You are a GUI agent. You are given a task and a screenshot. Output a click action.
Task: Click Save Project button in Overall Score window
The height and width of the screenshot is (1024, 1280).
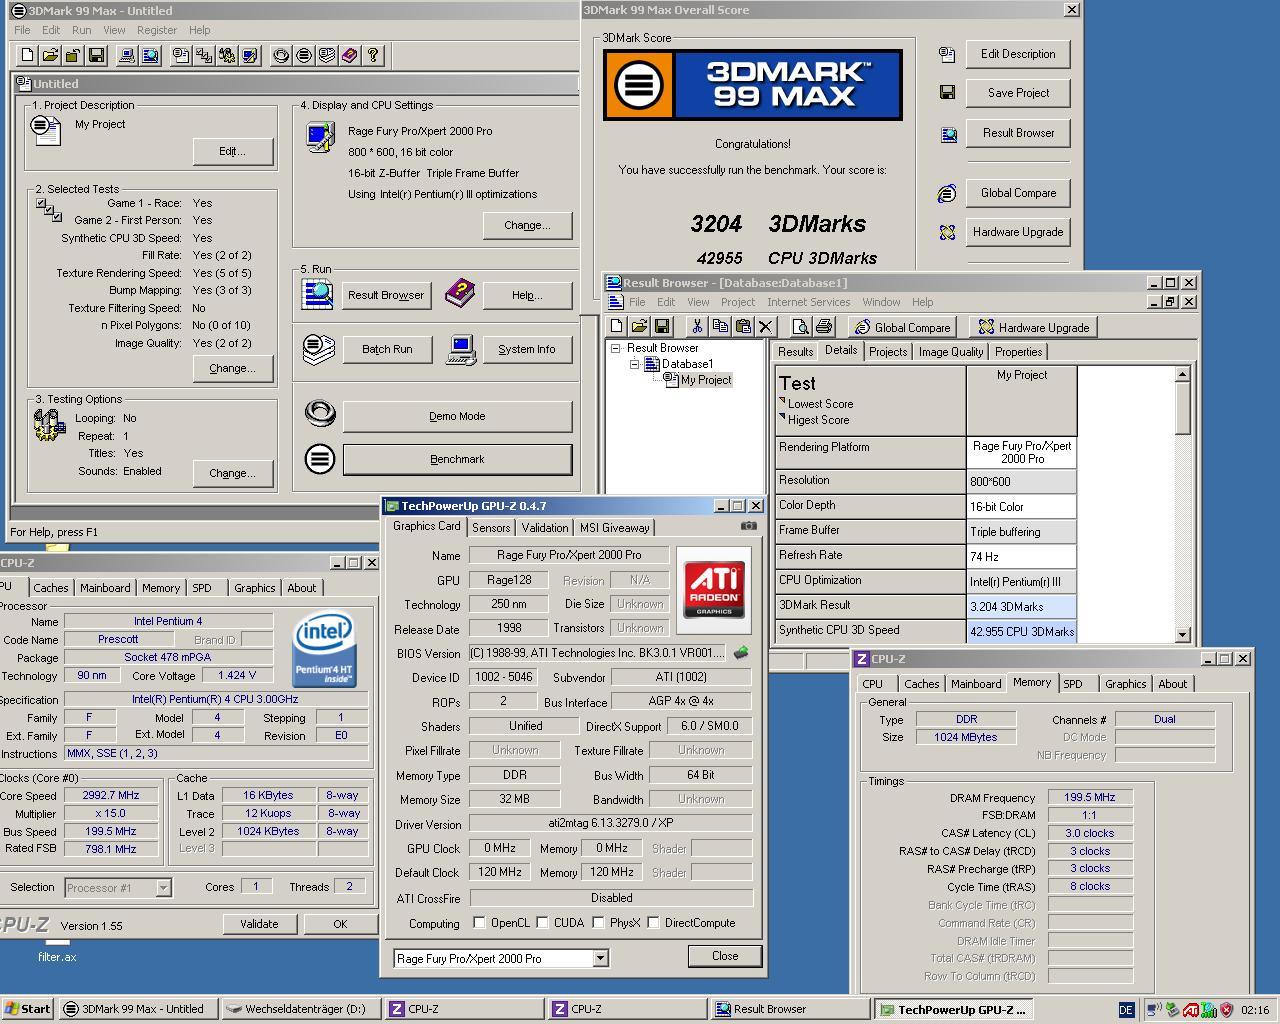[1018, 93]
